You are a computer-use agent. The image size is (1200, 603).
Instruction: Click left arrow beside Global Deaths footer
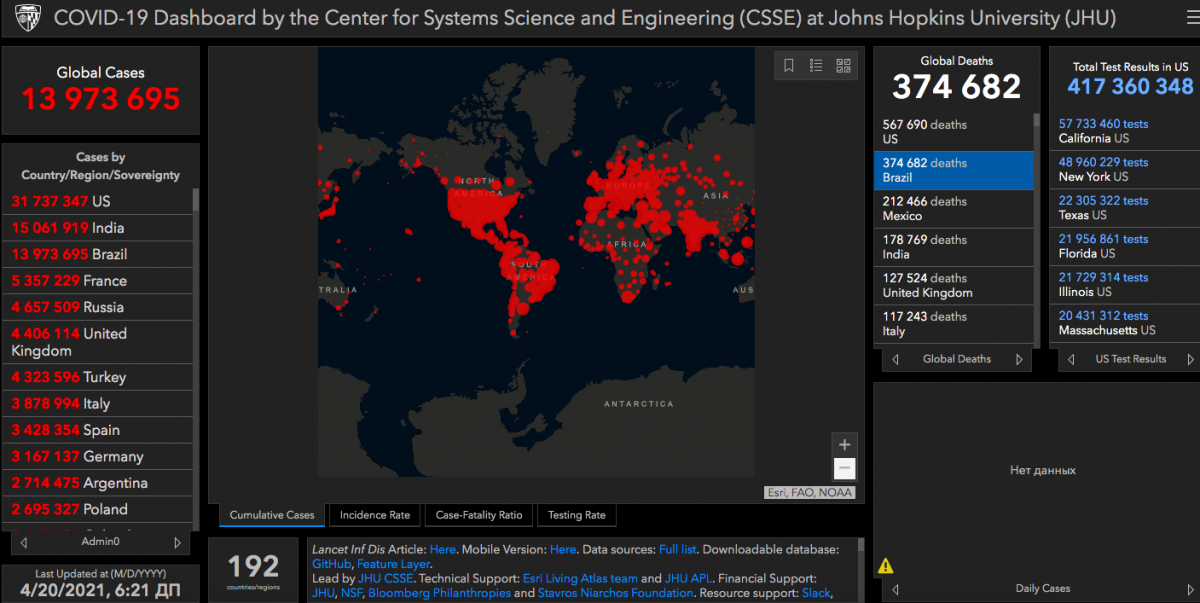click(x=895, y=359)
